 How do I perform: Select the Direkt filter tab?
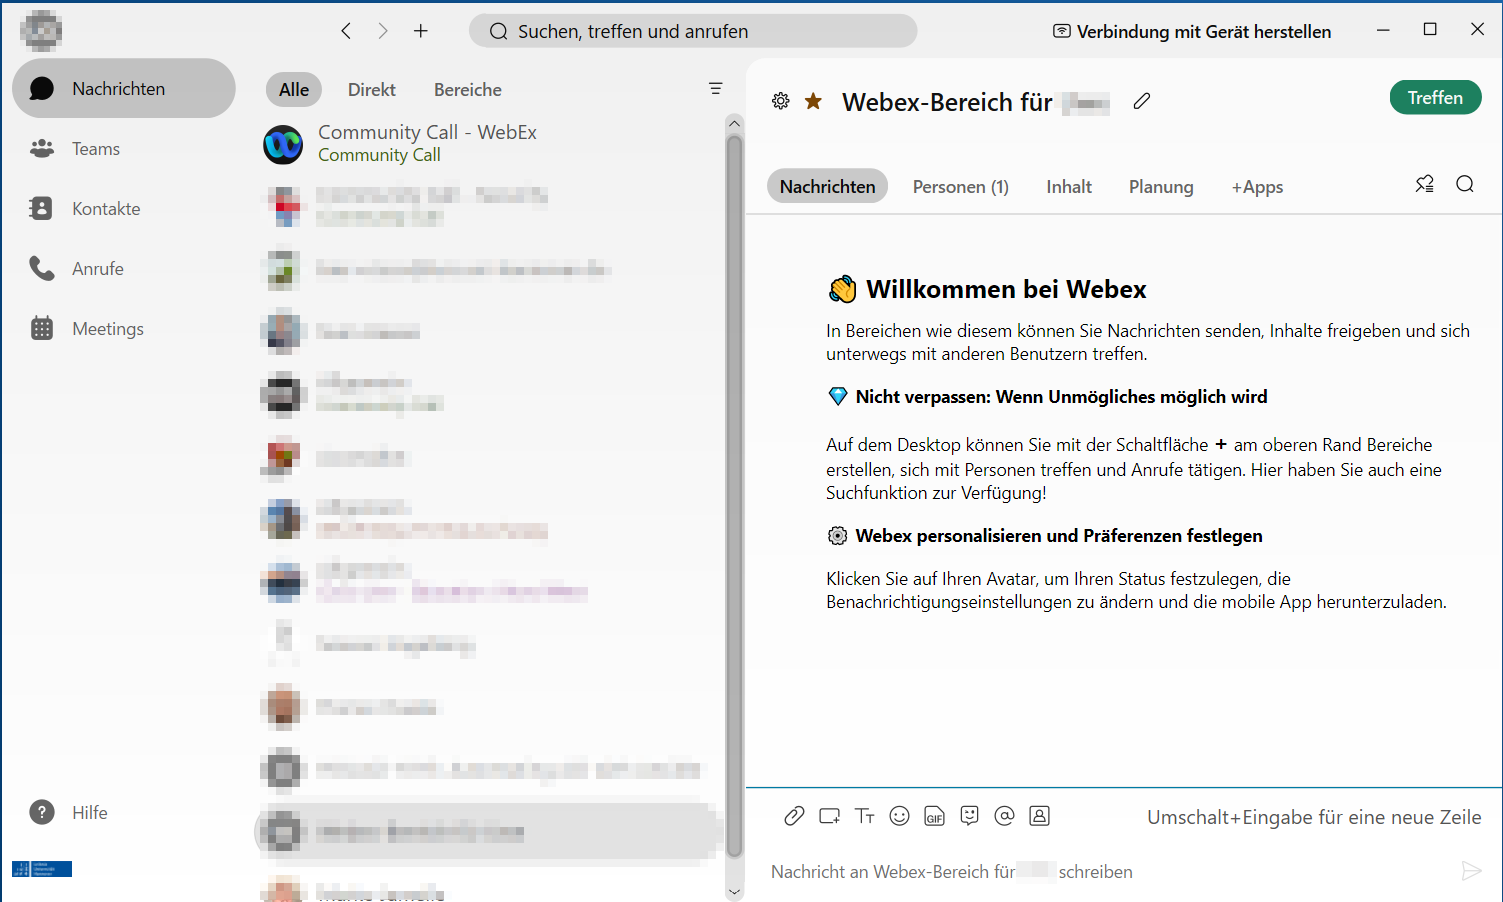pos(372,90)
